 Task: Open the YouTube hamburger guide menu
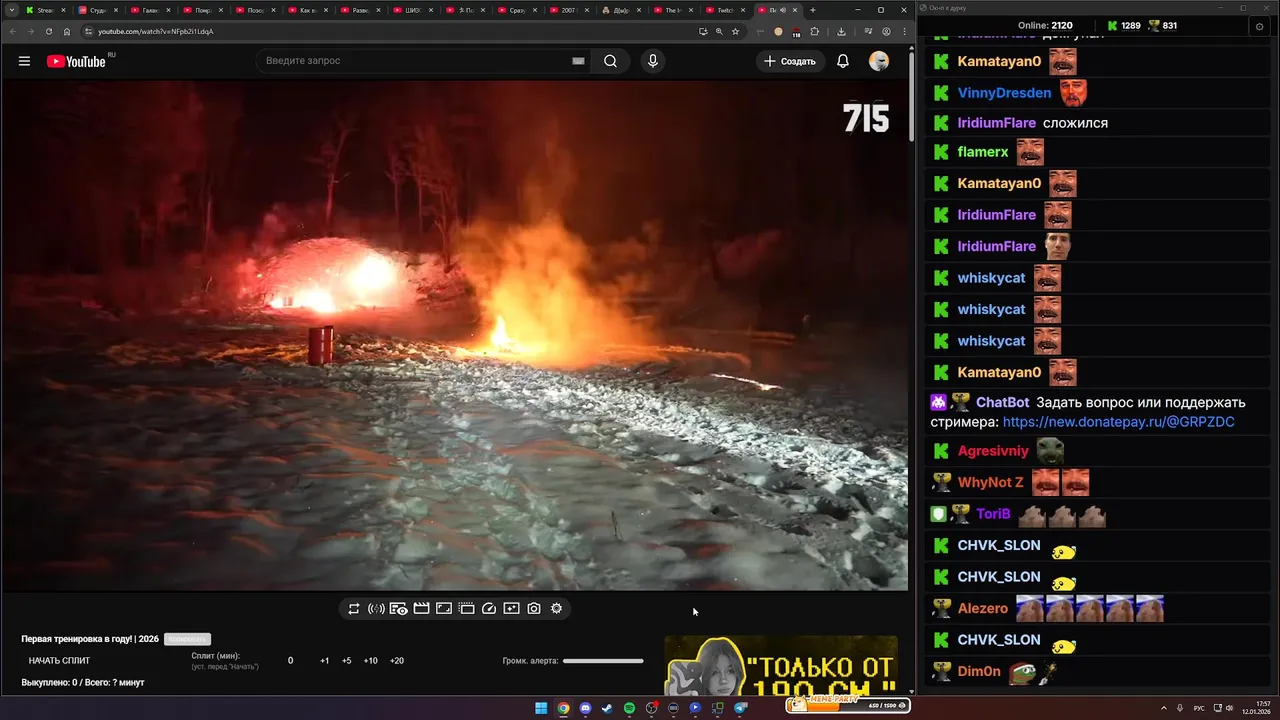click(x=24, y=61)
